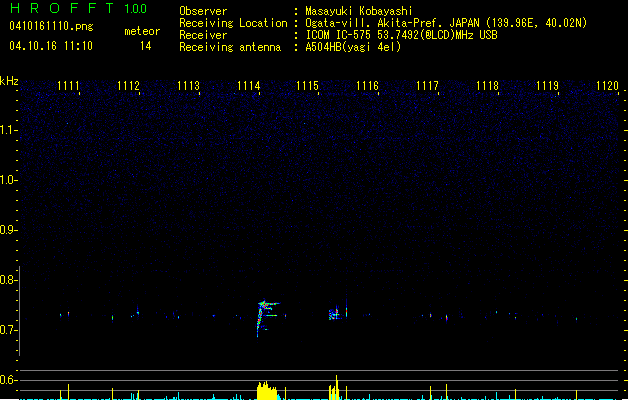629x400 pixels.
Task: Click the 1112 time axis marker
Action: (x=128, y=85)
